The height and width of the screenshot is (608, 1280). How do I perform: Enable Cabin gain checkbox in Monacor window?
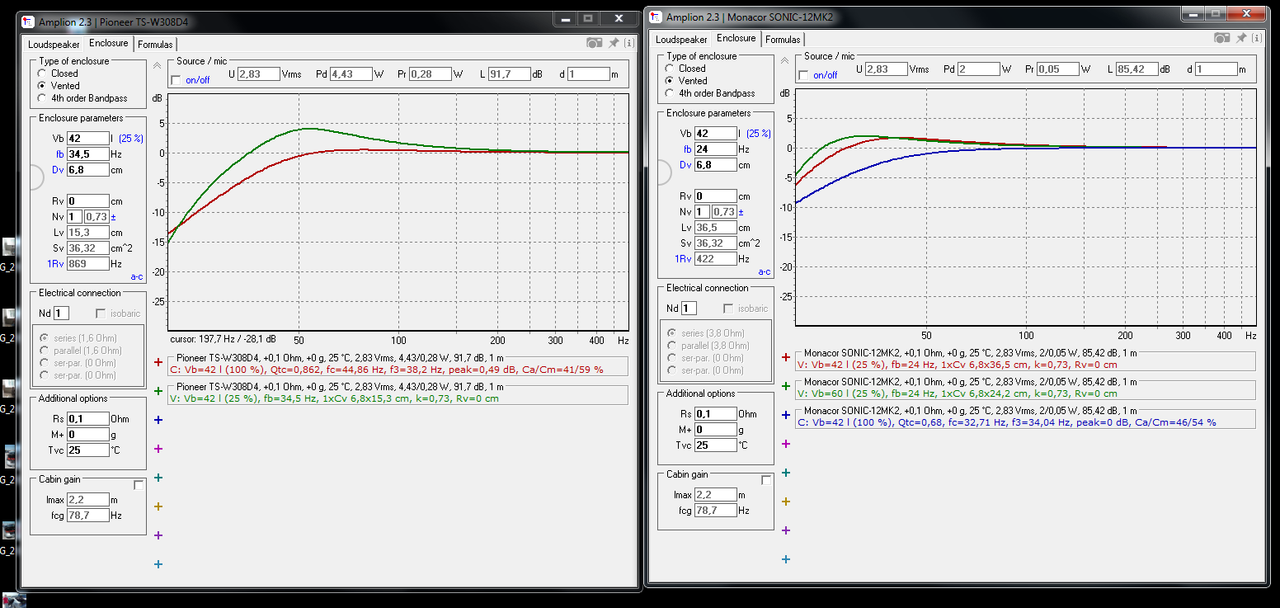pos(767,480)
